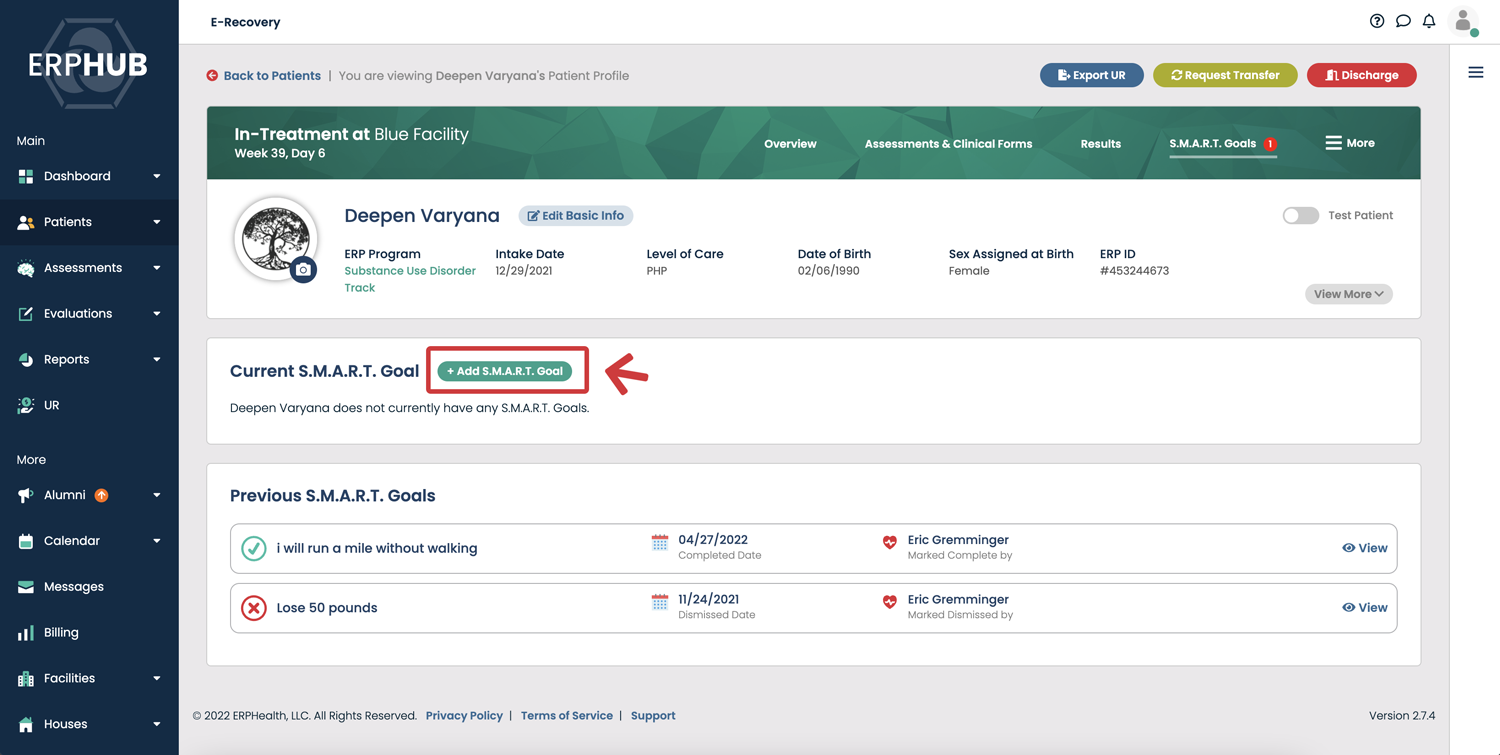
Task: Click the ERP ID #453244673 text
Action: 1134,271
